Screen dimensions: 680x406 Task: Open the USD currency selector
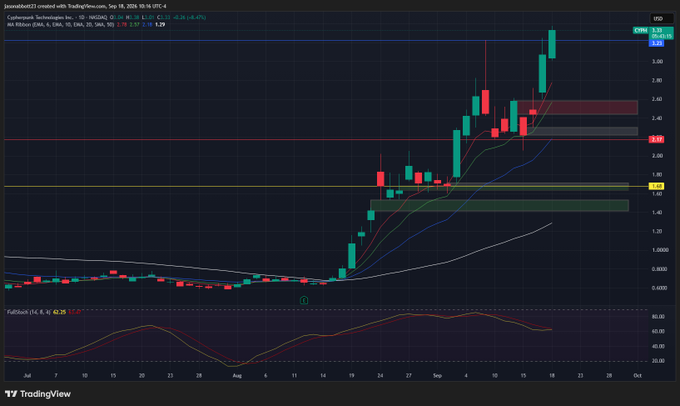661,19
